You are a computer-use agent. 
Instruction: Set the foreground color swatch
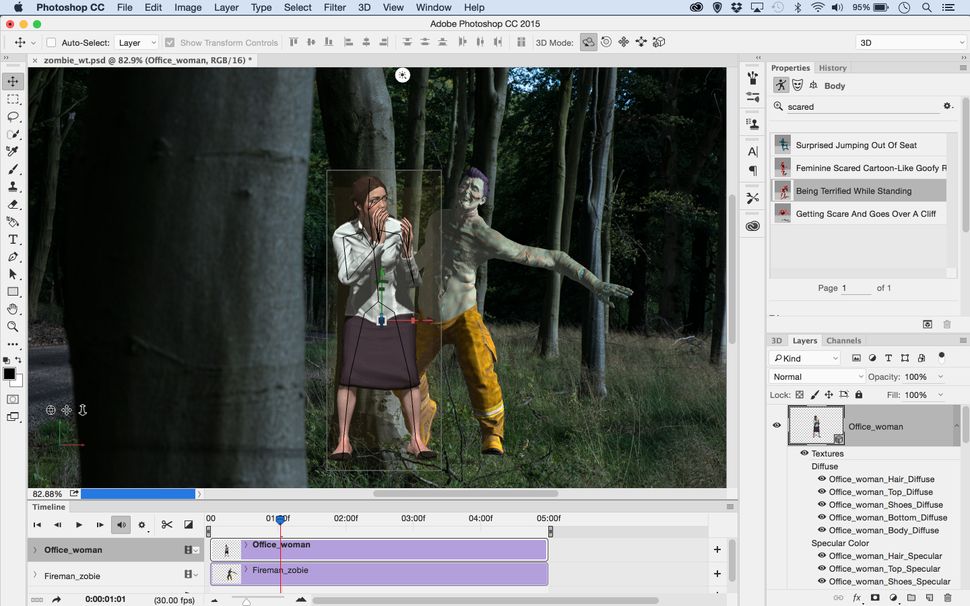tap(9, 372)
